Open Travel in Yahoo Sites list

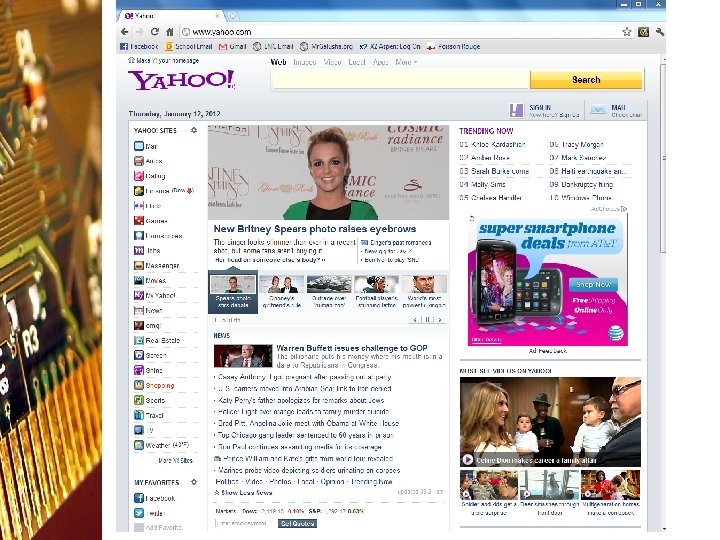[149, 415]
